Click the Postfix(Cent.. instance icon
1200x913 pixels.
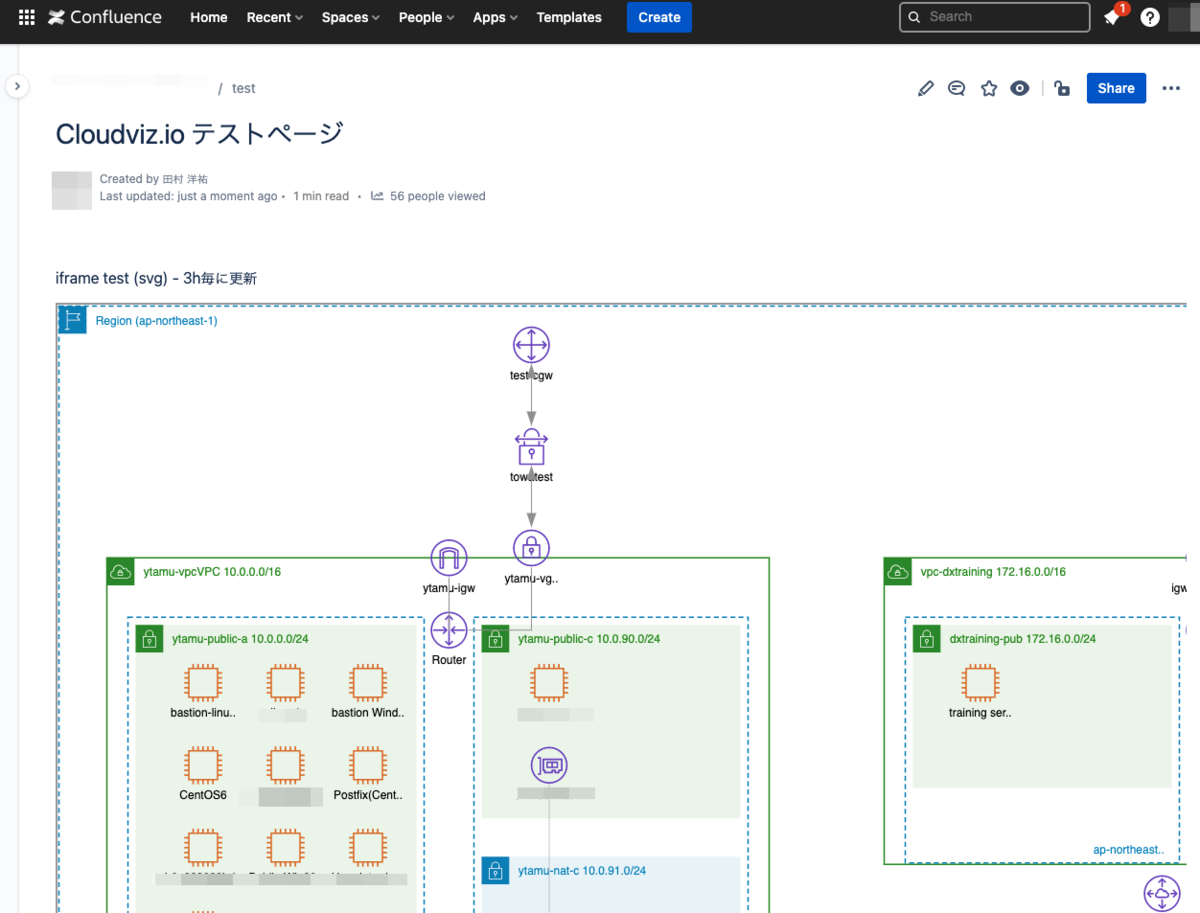(x=367, y=766)
